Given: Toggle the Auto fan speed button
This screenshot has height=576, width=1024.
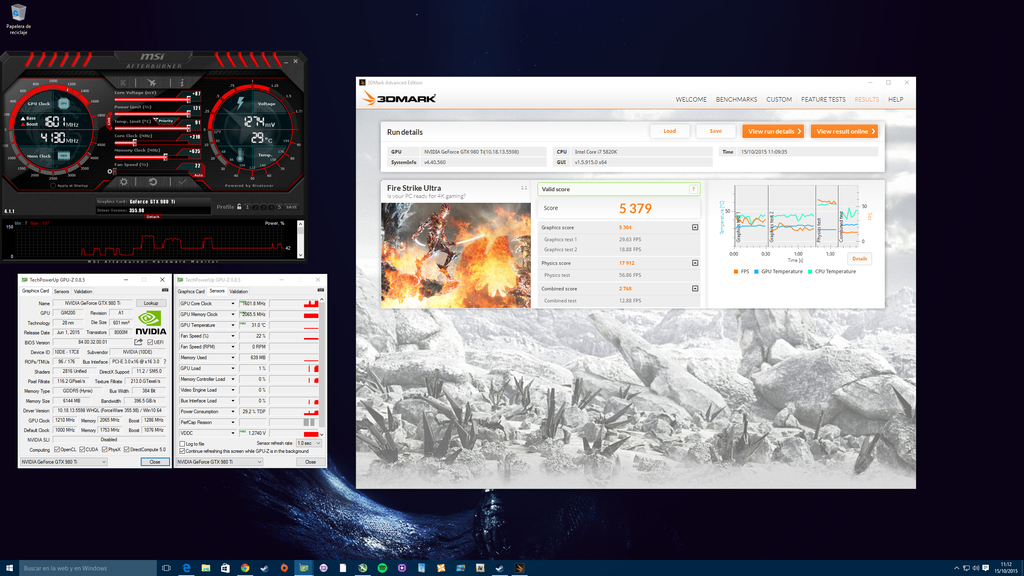Looking at the screenshot, I should tap(199, 175).
